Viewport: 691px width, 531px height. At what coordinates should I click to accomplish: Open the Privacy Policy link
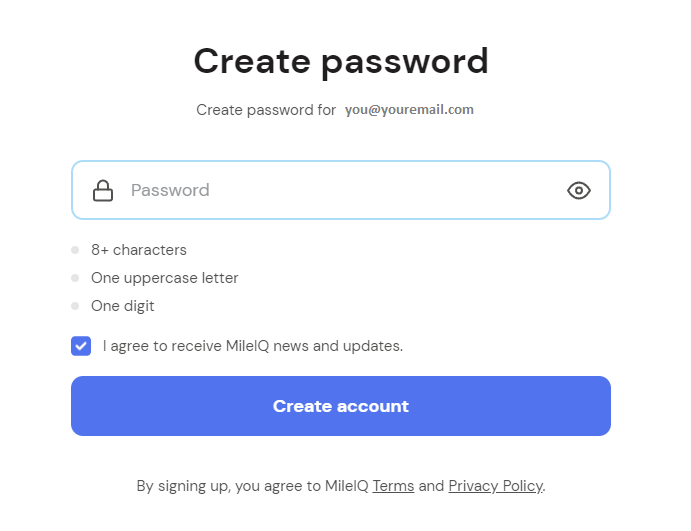click(x=496, y=486)
